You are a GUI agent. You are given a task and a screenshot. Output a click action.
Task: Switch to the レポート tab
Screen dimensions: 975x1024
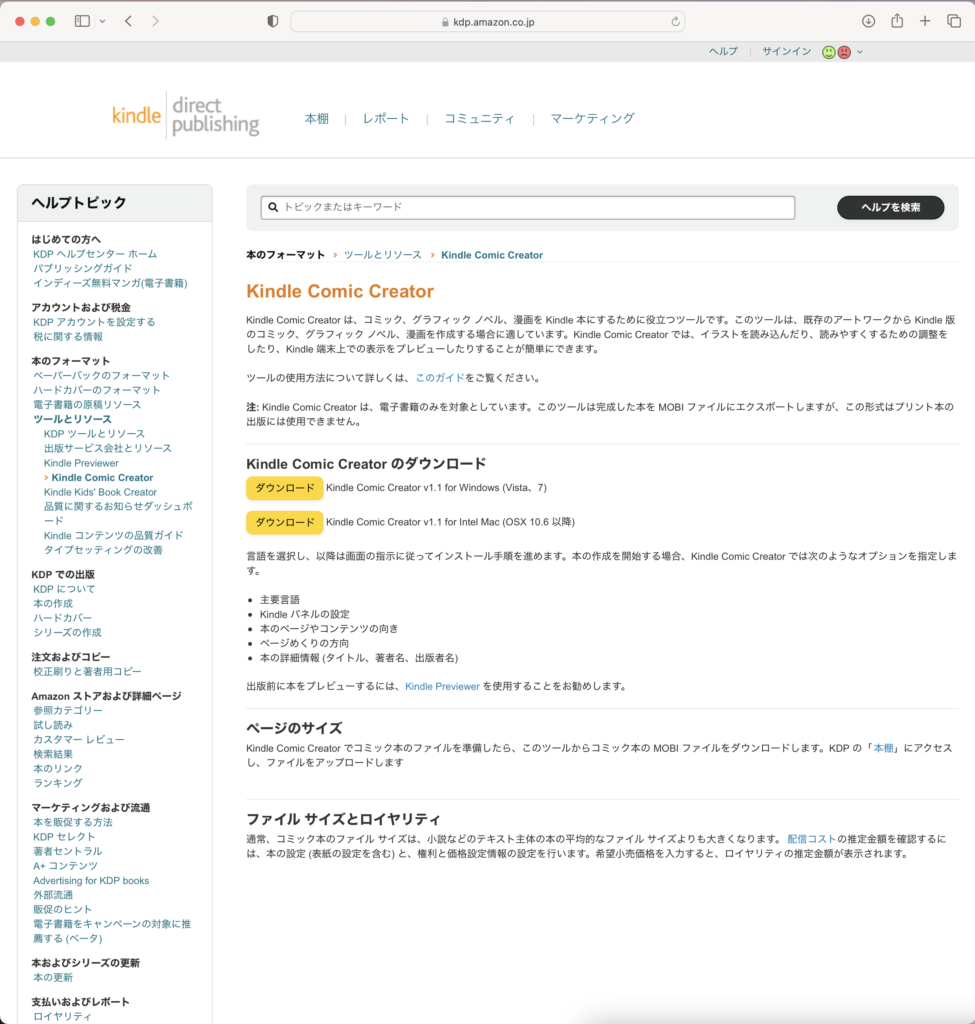pos(386,118)
